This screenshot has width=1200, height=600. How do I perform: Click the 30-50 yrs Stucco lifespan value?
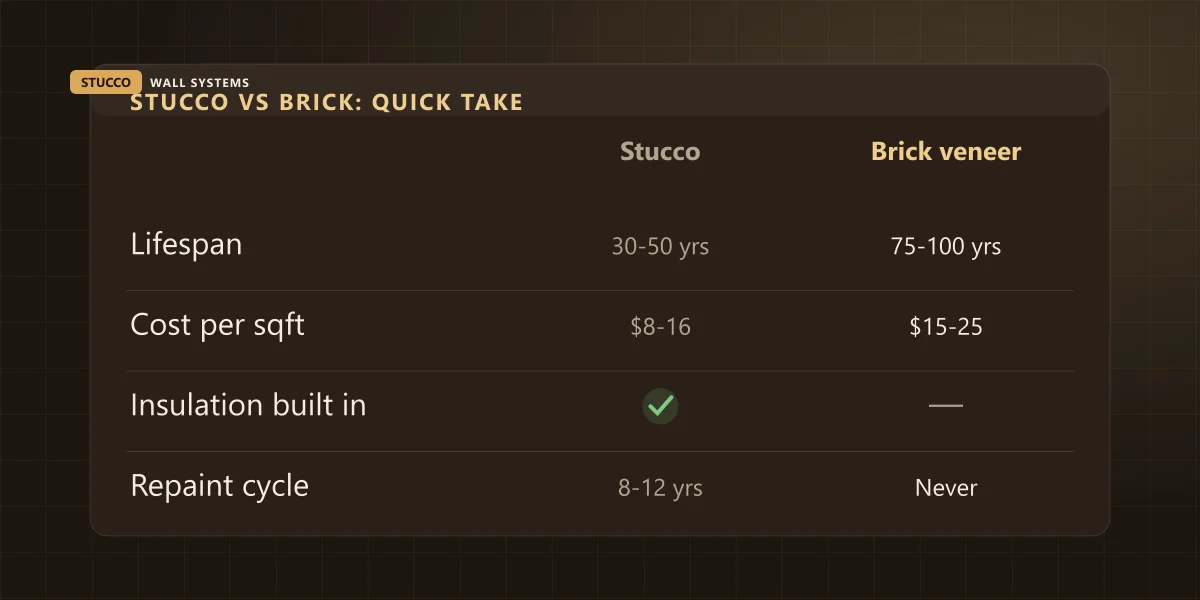[660, 247]
